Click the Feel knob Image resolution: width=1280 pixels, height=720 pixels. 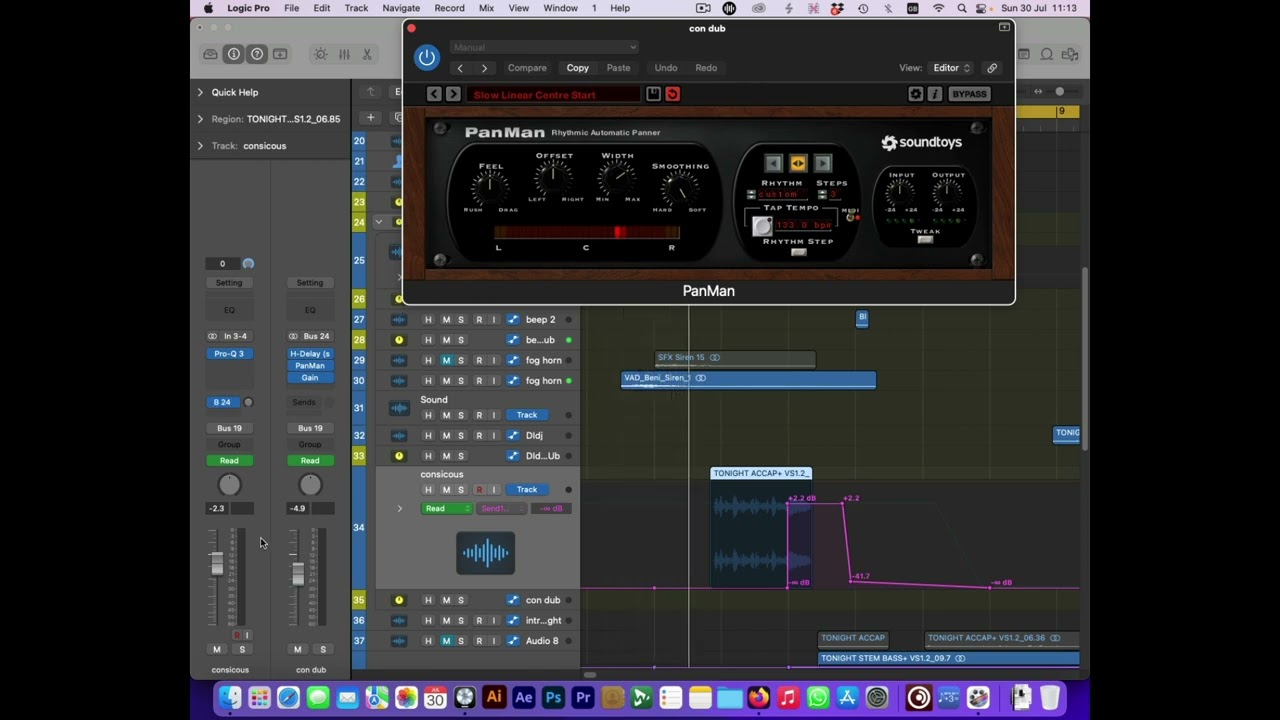(490, 188)
